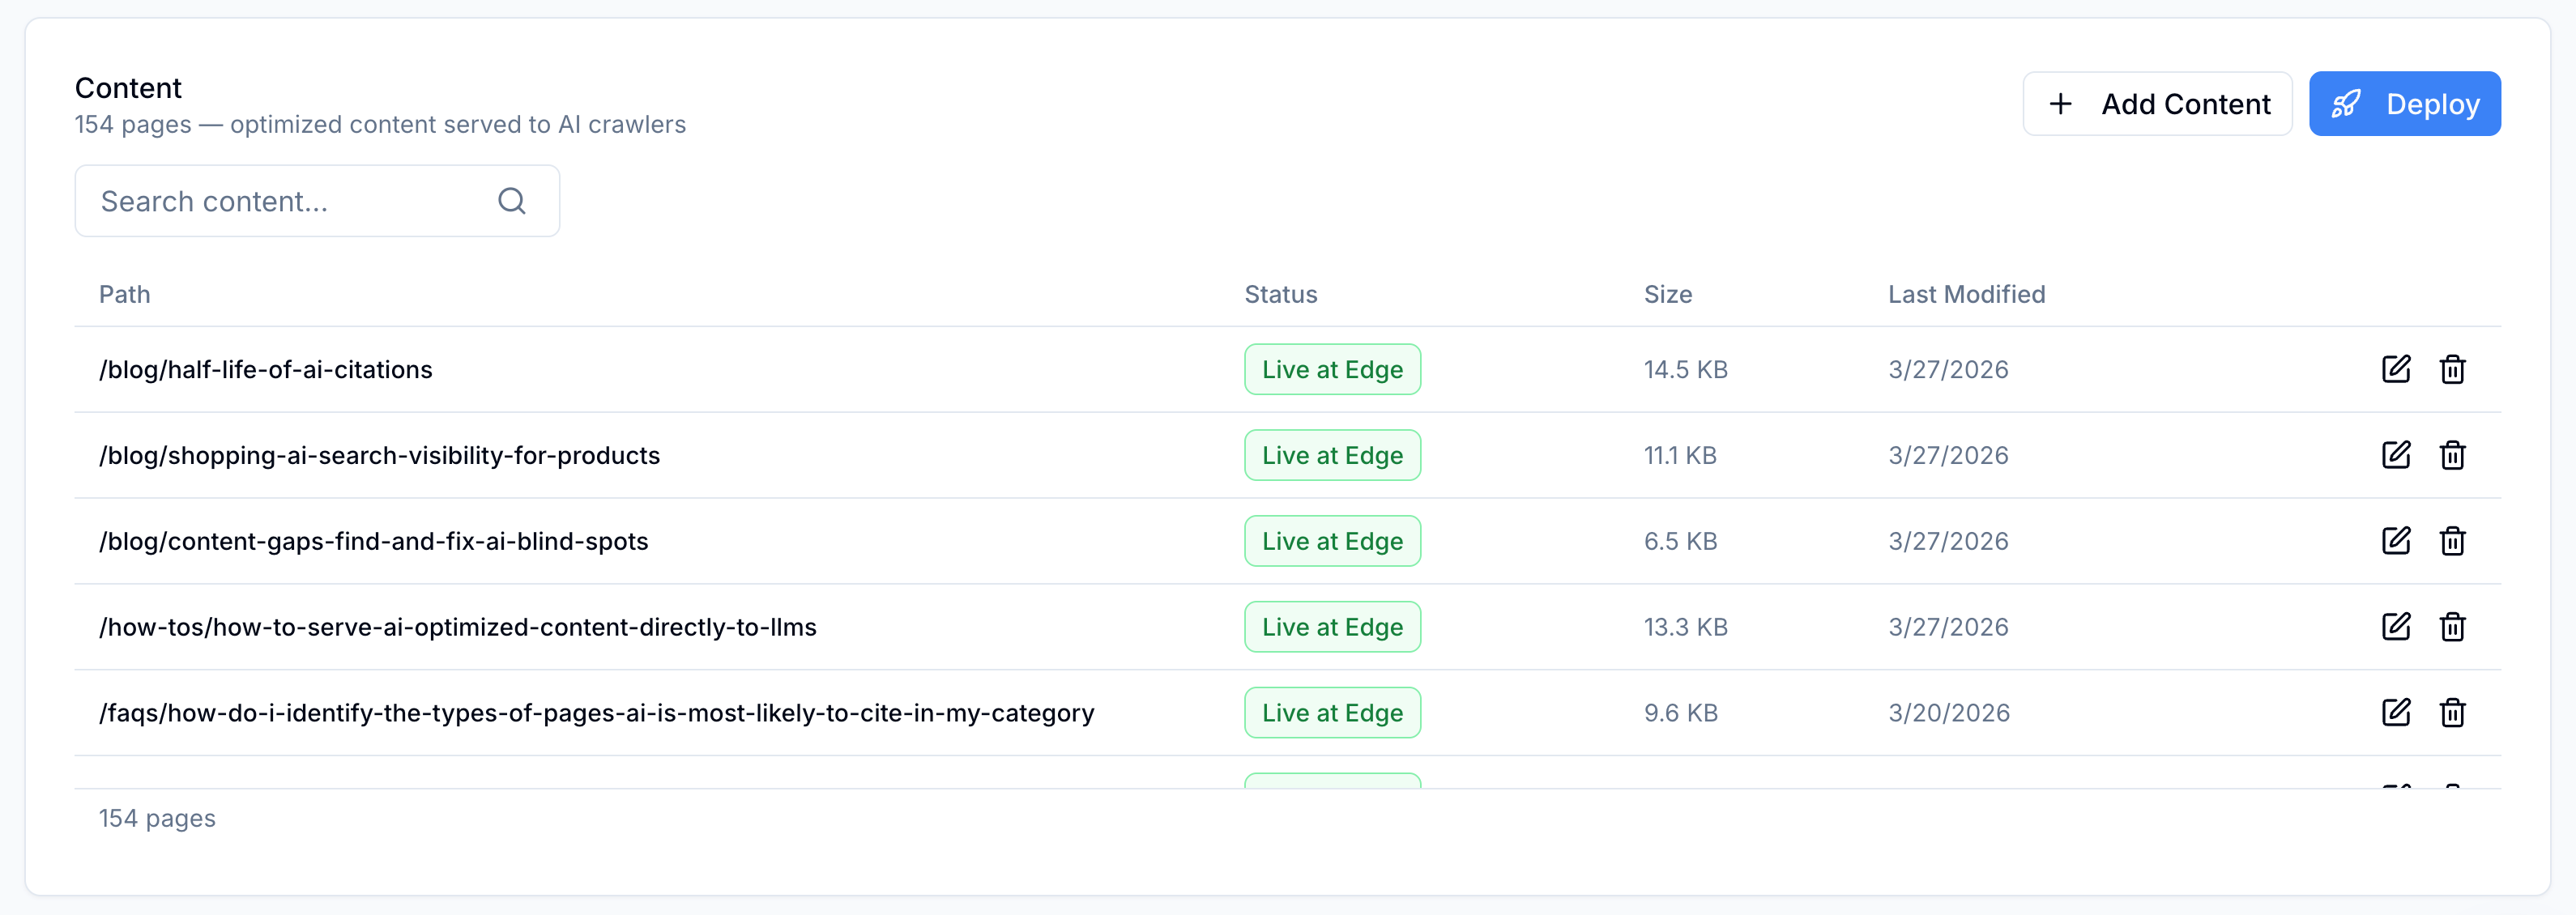
Task: Edit the faqs how-do-i-identify page
Action: [x=2396, y=713]
